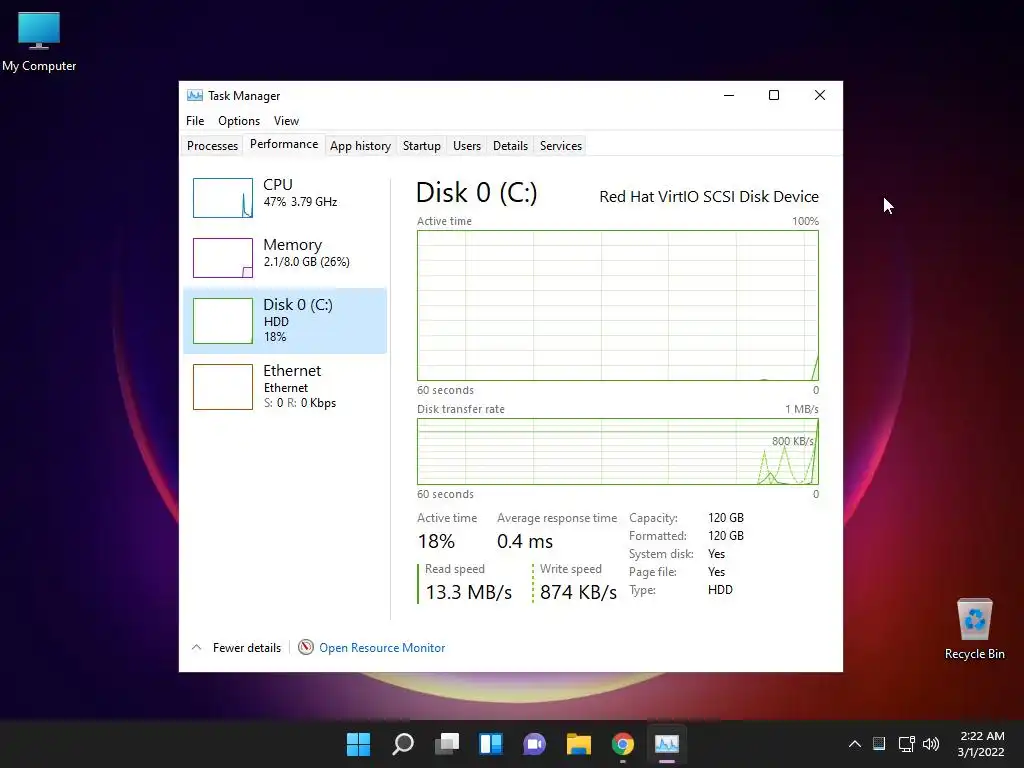This screenshot has height=768, width=1024.
Task: Click the 13.3 MB/s read speed value
Action: pos(469,592)
